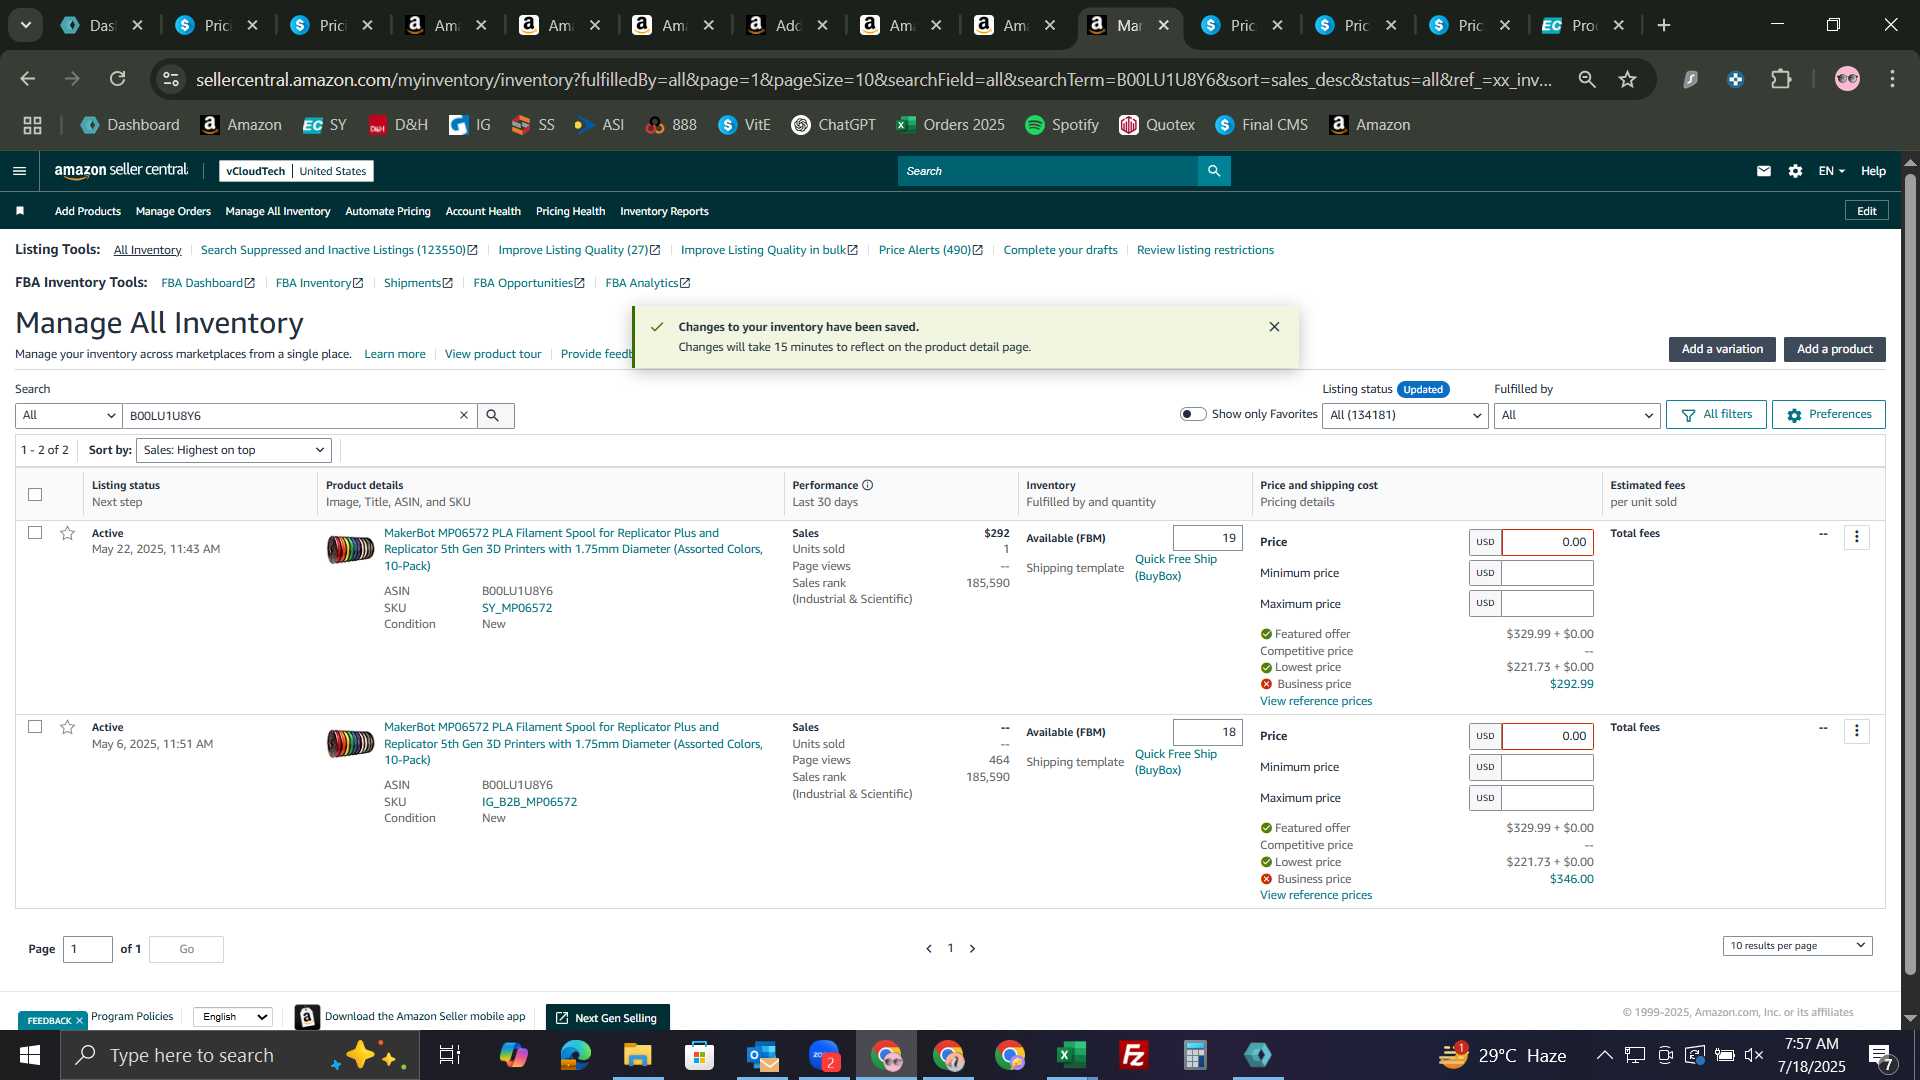
Task: Click the Add a variation button
Action: tap(1722, 349)
